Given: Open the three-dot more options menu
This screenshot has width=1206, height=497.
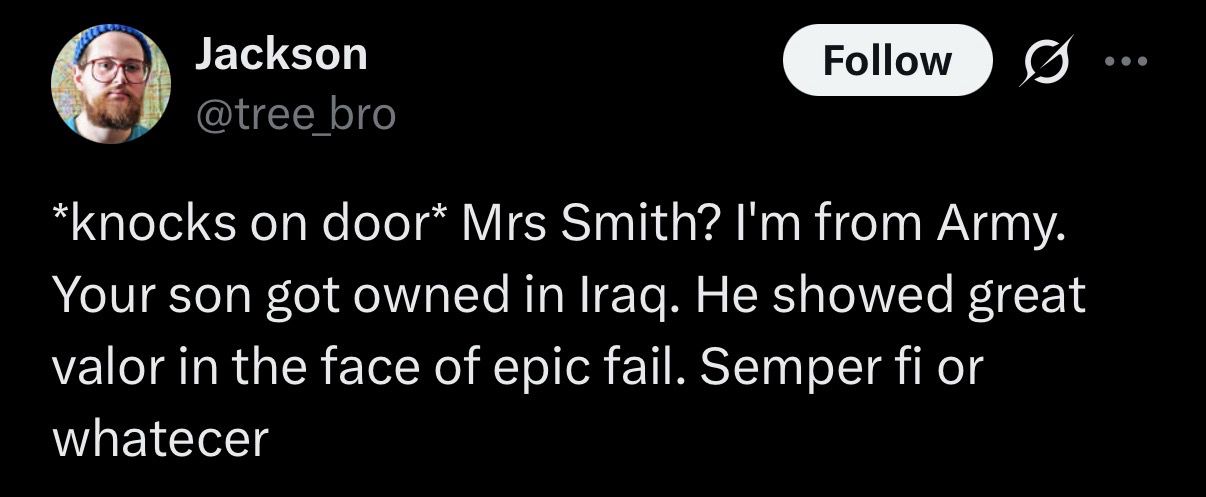Looking at the screenshot, I should point(1127,61).
